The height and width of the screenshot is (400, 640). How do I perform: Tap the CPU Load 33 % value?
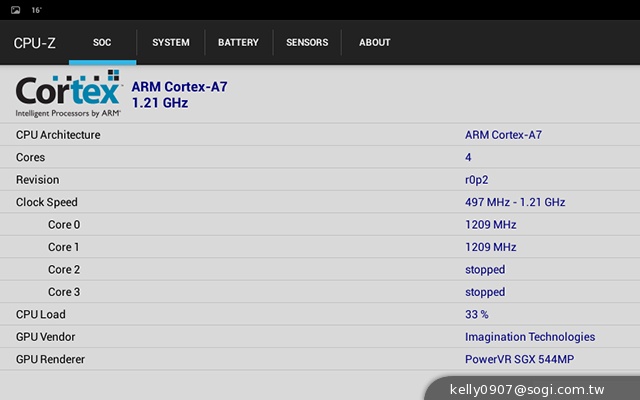[x=476, y=315]
